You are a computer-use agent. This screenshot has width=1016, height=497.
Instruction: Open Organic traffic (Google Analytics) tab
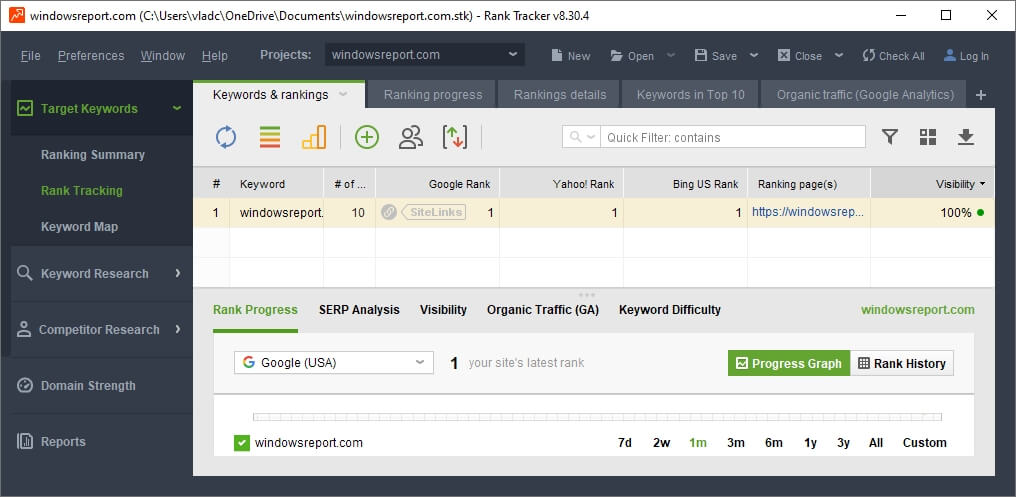click(865, 95)
